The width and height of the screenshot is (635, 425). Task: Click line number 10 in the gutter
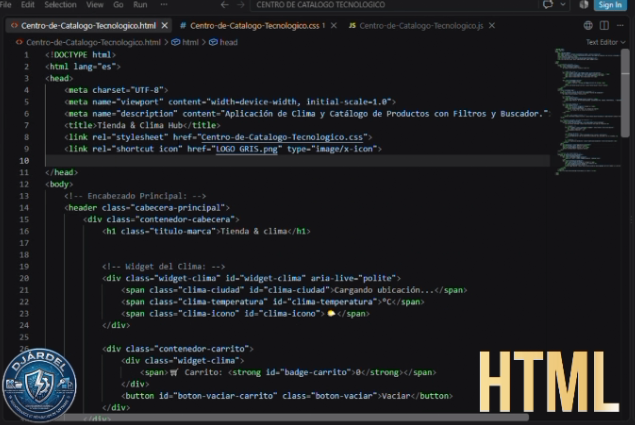click(x=24, y=160)
